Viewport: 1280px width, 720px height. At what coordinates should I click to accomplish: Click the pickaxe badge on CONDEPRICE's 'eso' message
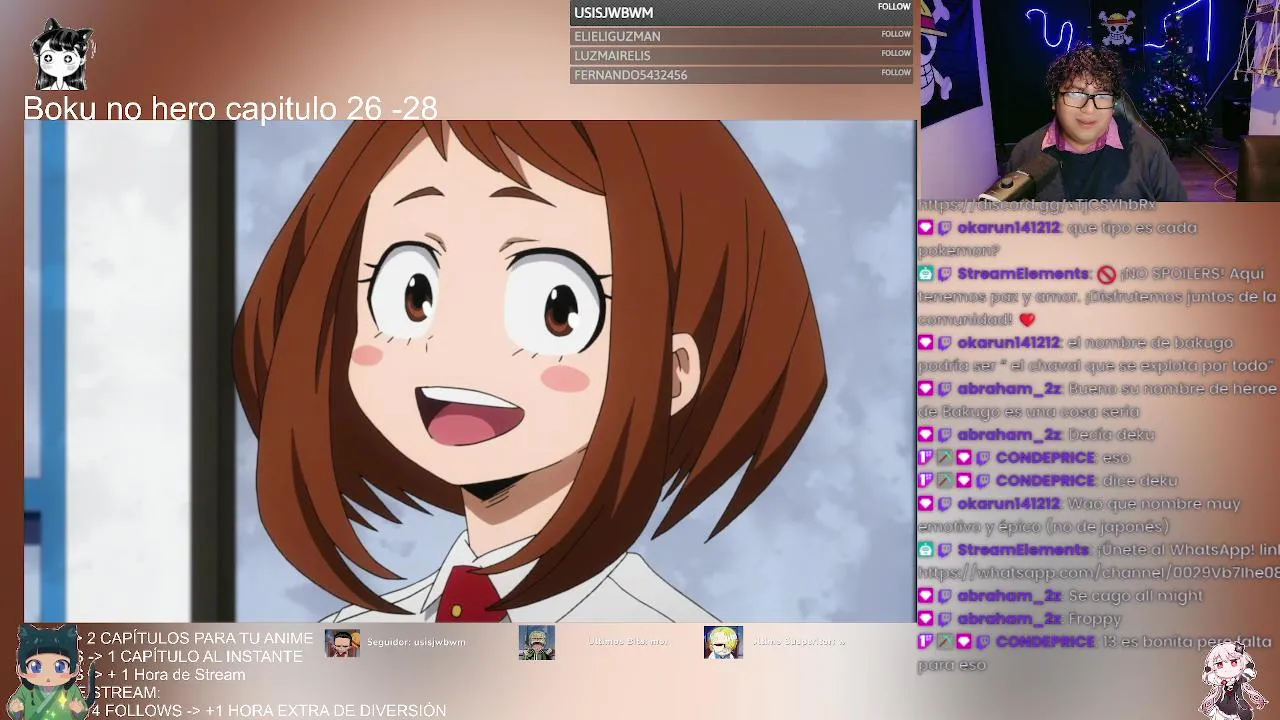[x=944, y=458]
